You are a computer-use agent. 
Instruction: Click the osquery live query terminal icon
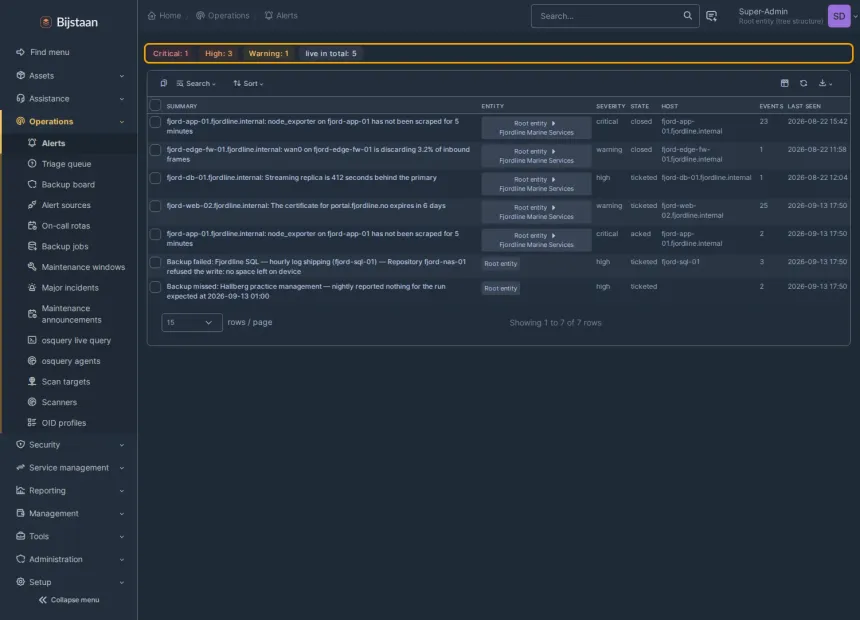click(32, 340)
